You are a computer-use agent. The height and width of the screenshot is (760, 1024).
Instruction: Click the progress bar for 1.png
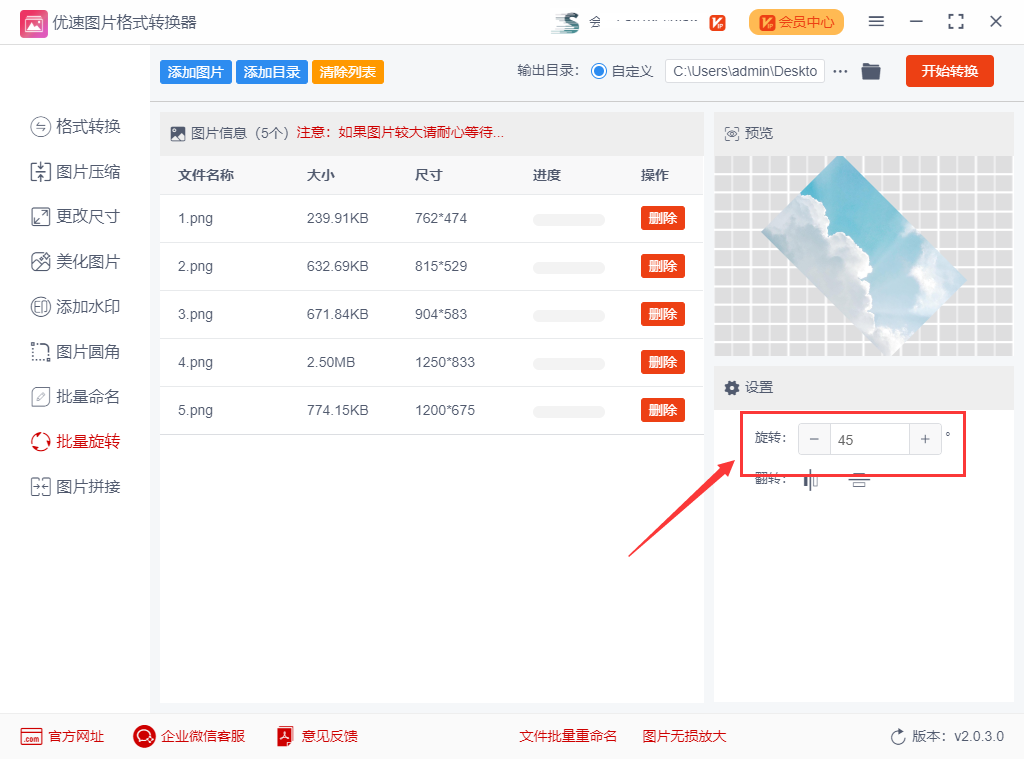pyautogui.click(x=568, y=219)
